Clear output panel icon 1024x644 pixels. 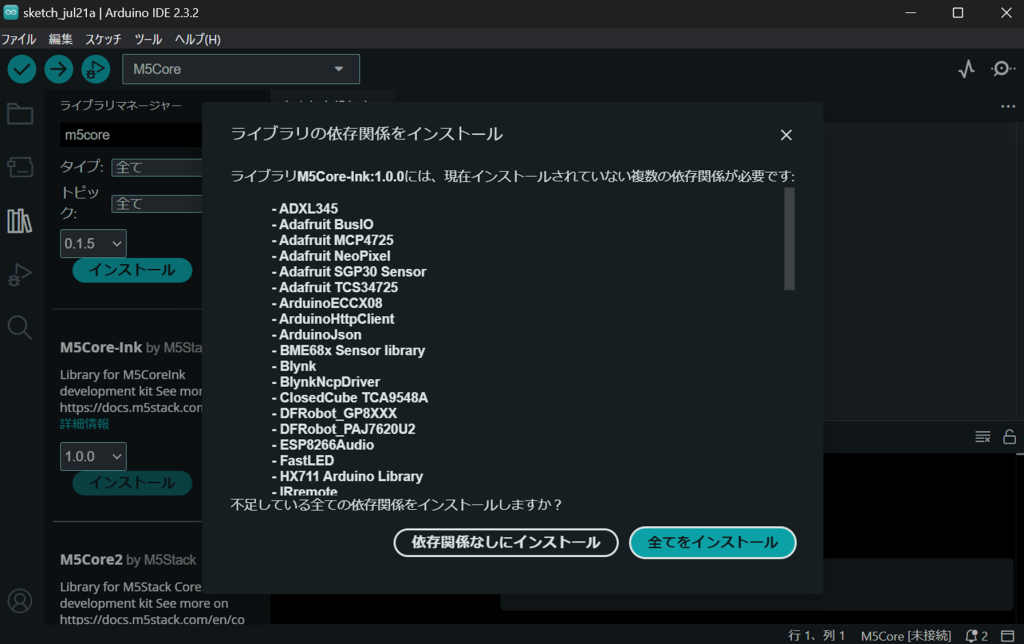click(x=982, y=437)
